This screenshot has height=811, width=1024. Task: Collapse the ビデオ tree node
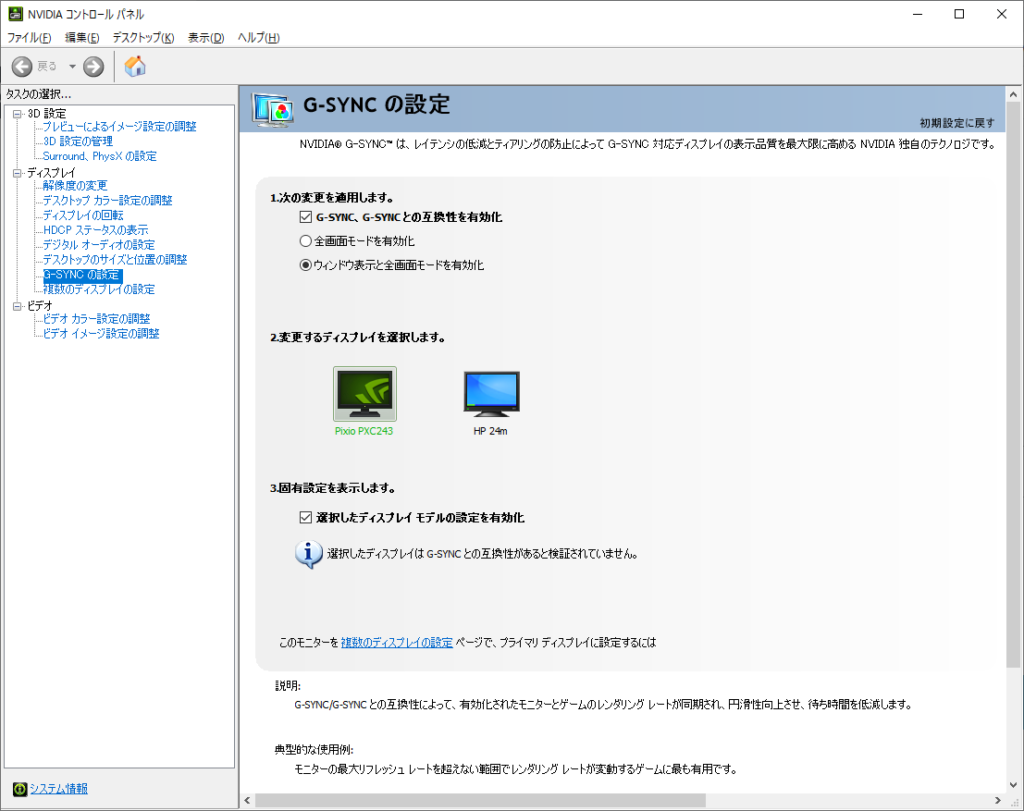tap(17, 306)
